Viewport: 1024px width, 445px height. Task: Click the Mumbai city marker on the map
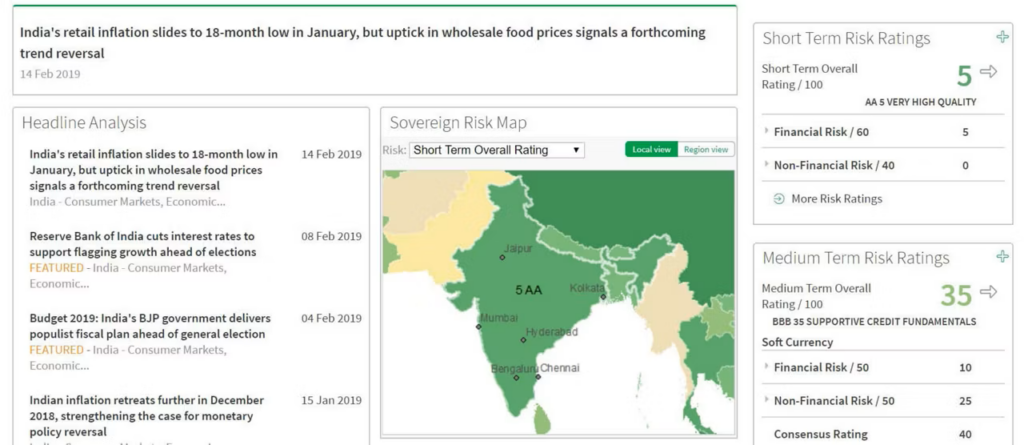[x=480, y=326]
